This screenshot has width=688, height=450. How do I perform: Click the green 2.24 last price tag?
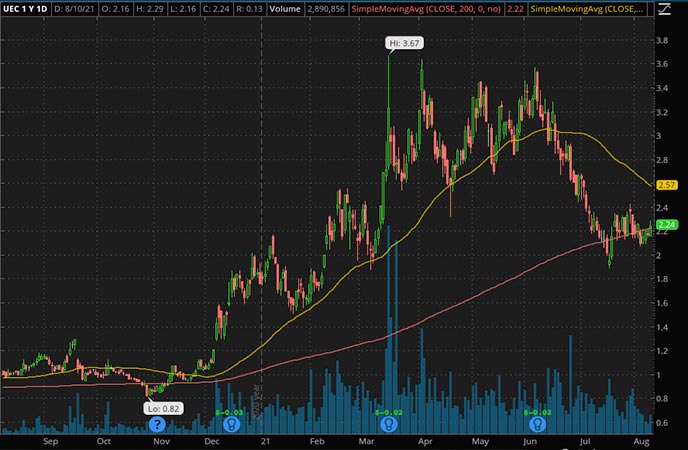[666, 225]
